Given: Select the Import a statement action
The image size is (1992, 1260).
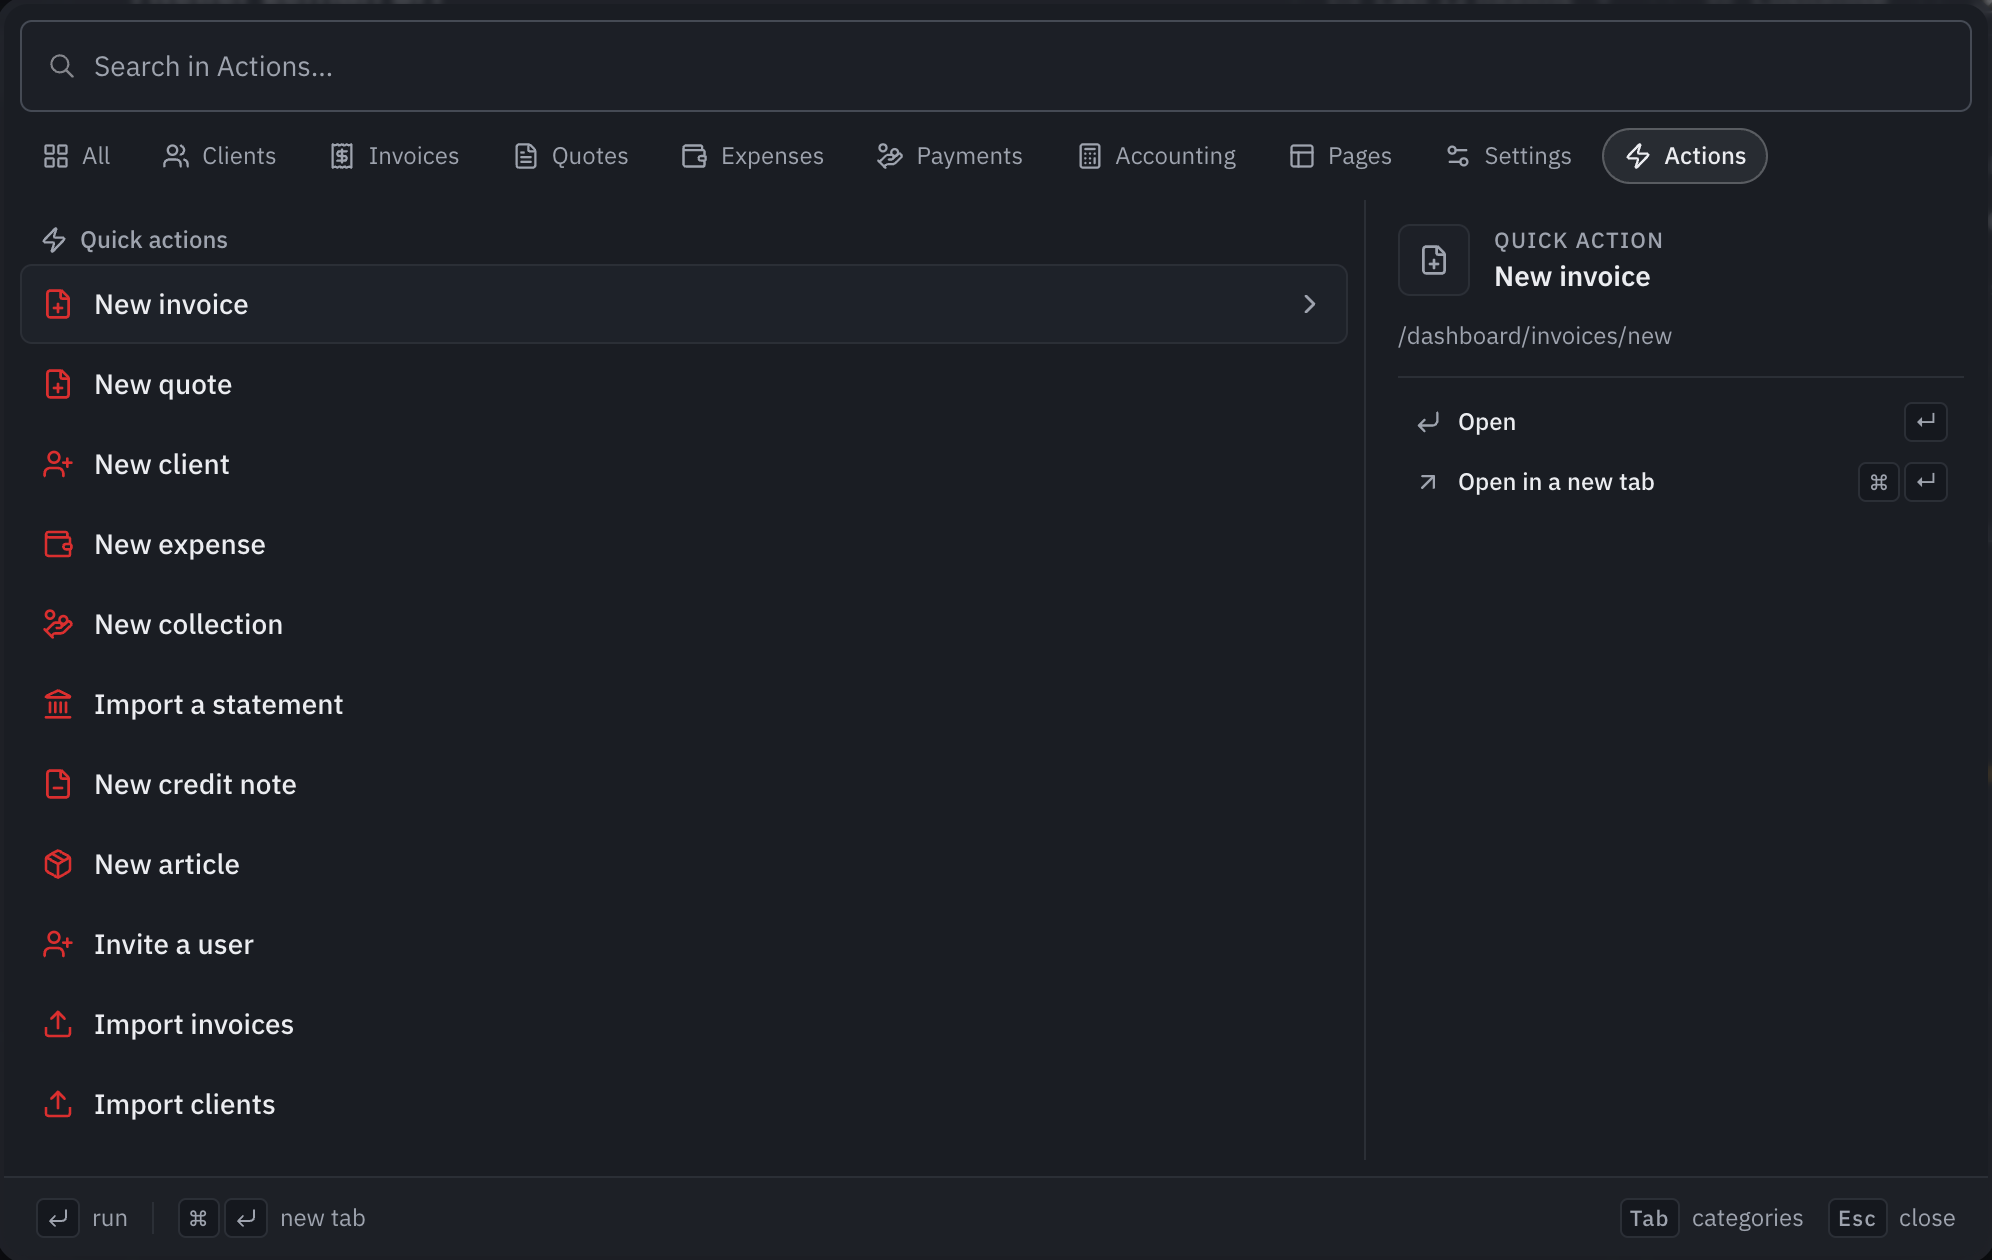Looking at the screenshot, I should click(684, 704).
